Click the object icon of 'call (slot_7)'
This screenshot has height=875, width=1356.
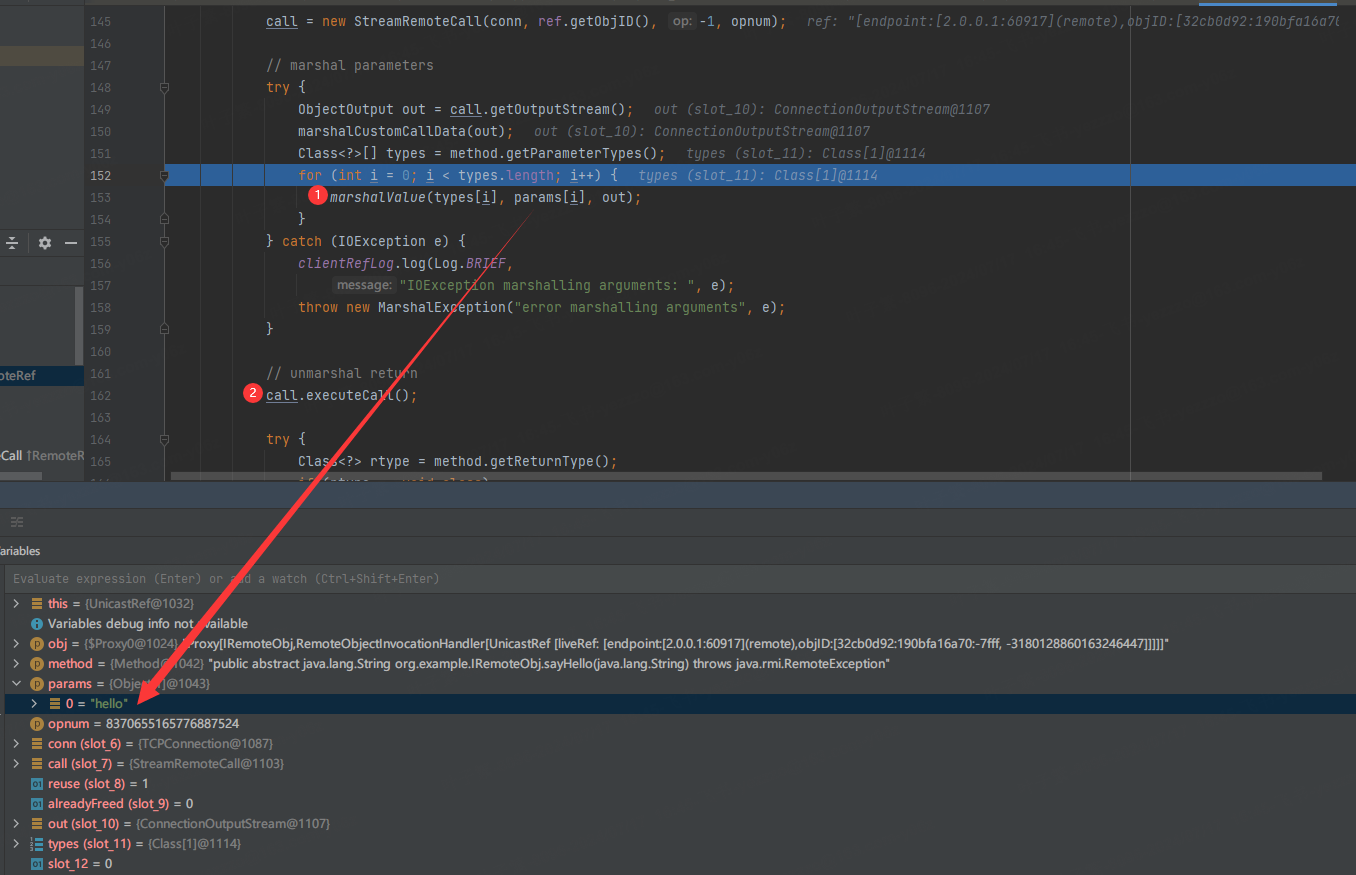point(37,764)
